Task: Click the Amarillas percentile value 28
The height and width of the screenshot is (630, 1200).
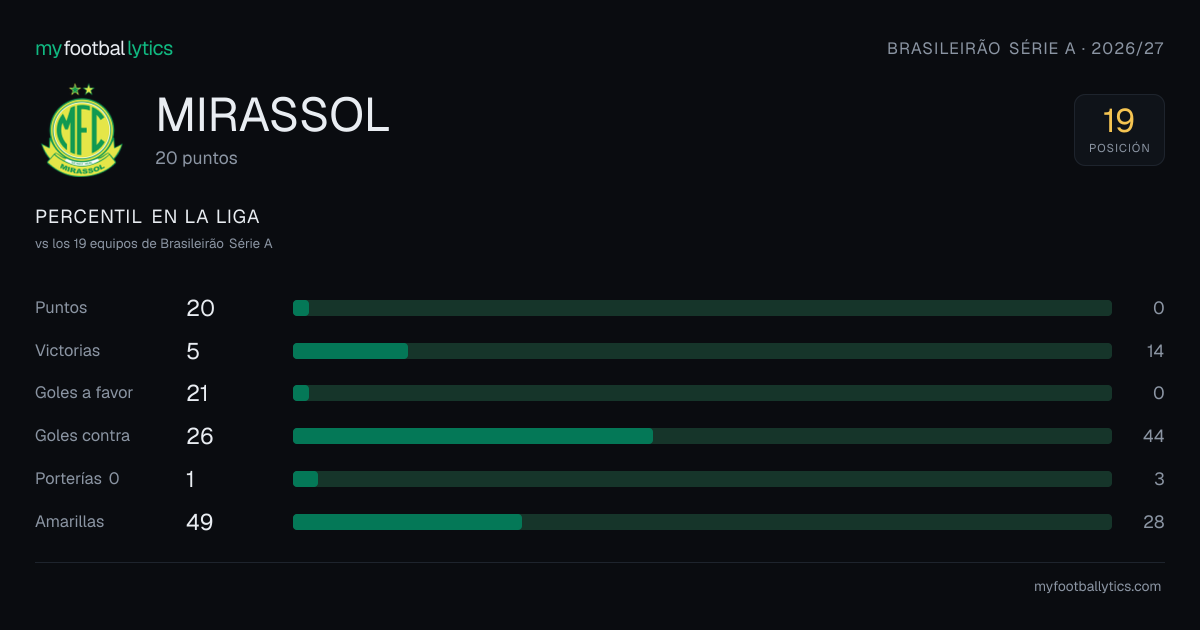Action: point(1154,522)
